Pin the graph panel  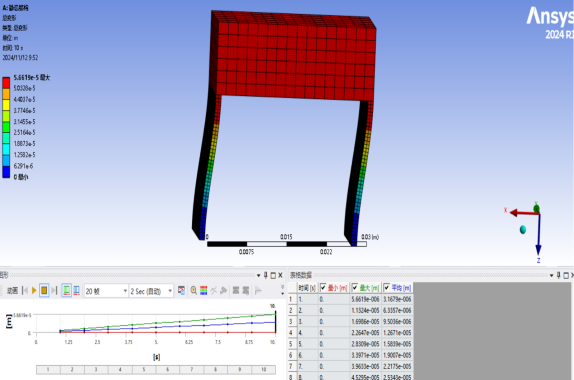click(266, 275)
